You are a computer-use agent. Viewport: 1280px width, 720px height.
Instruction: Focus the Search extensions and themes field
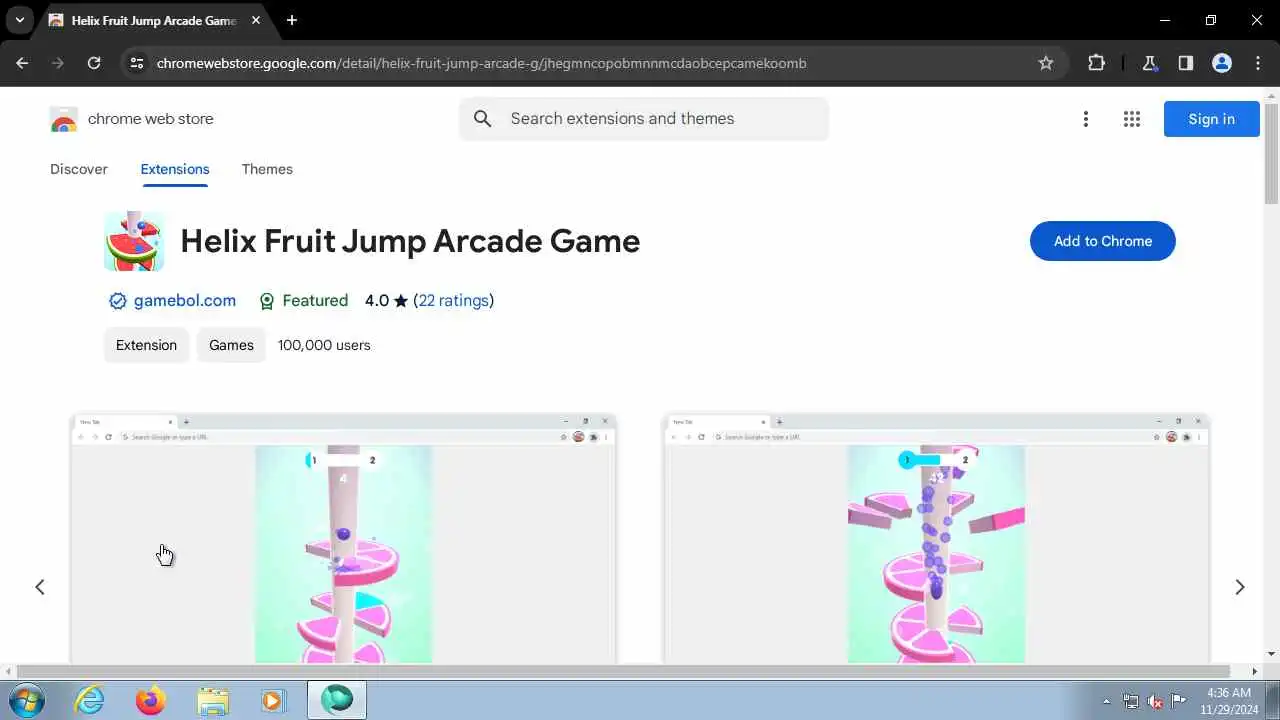point(644,119)
